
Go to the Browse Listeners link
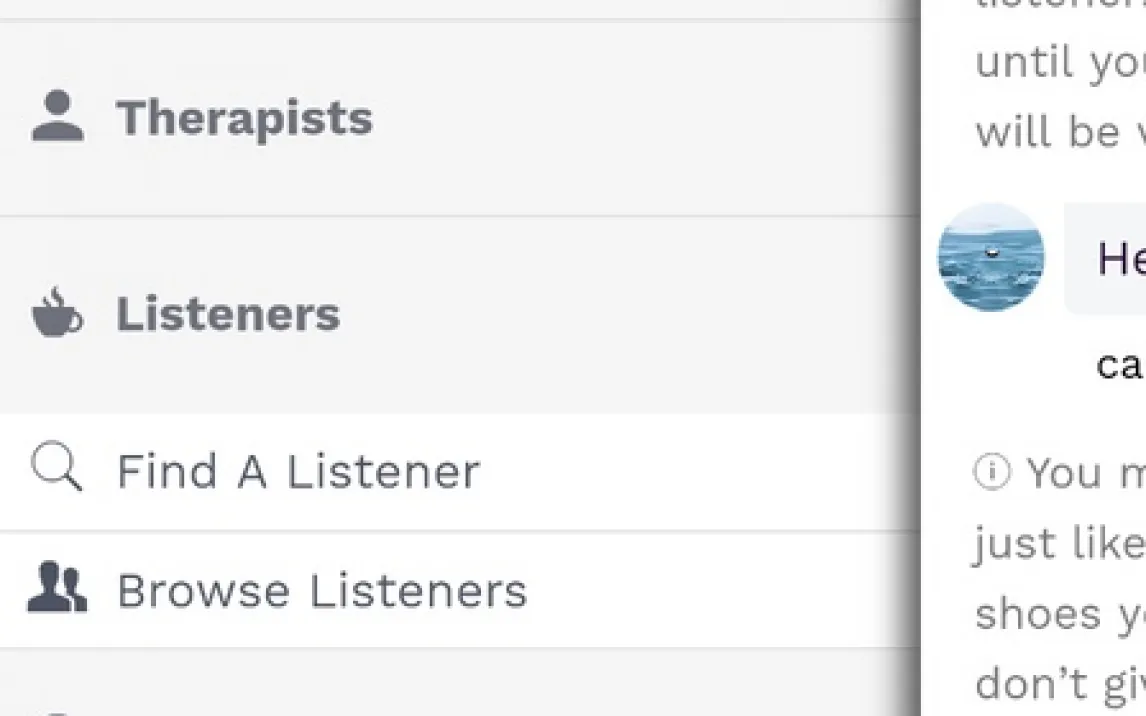(x=321, y=590)
